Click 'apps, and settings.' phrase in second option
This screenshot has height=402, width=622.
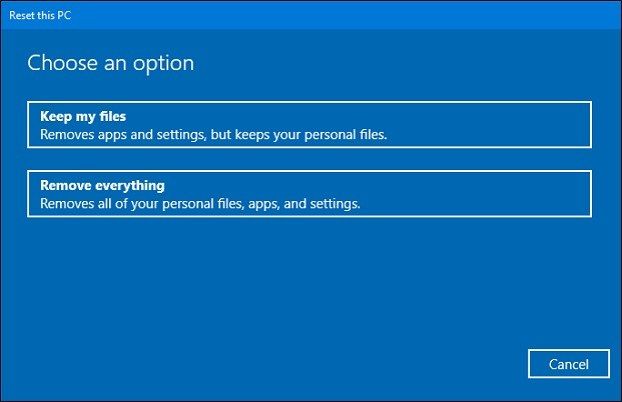point(304,204)
